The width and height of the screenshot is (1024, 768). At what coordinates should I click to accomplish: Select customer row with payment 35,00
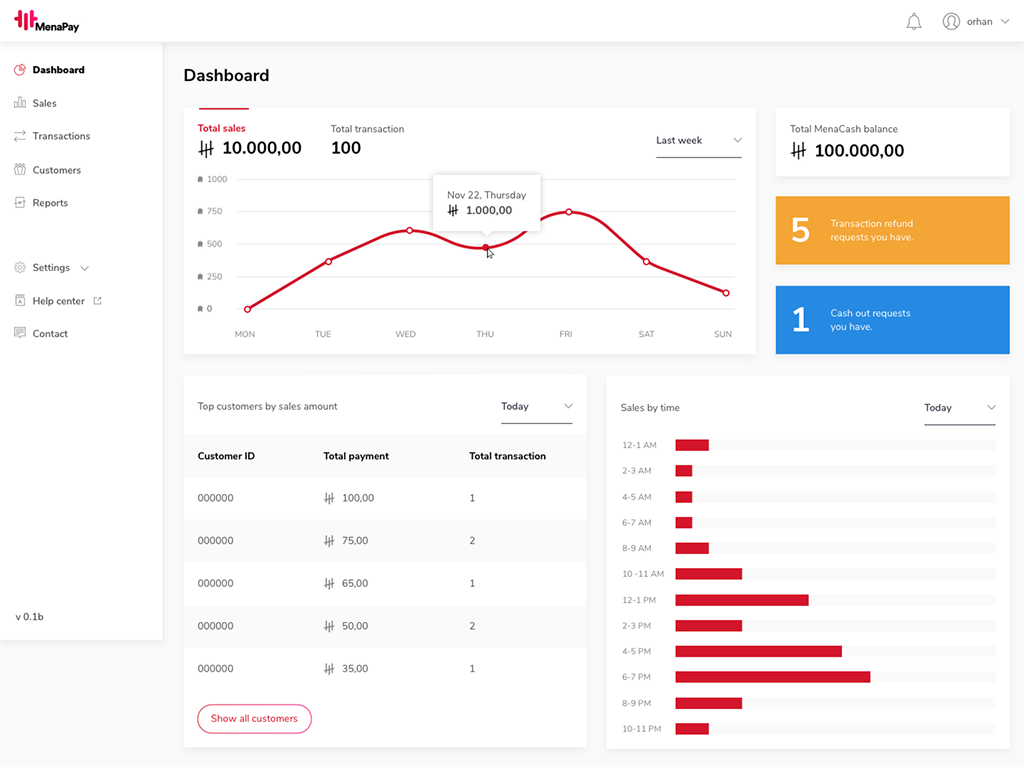(385, 669)
